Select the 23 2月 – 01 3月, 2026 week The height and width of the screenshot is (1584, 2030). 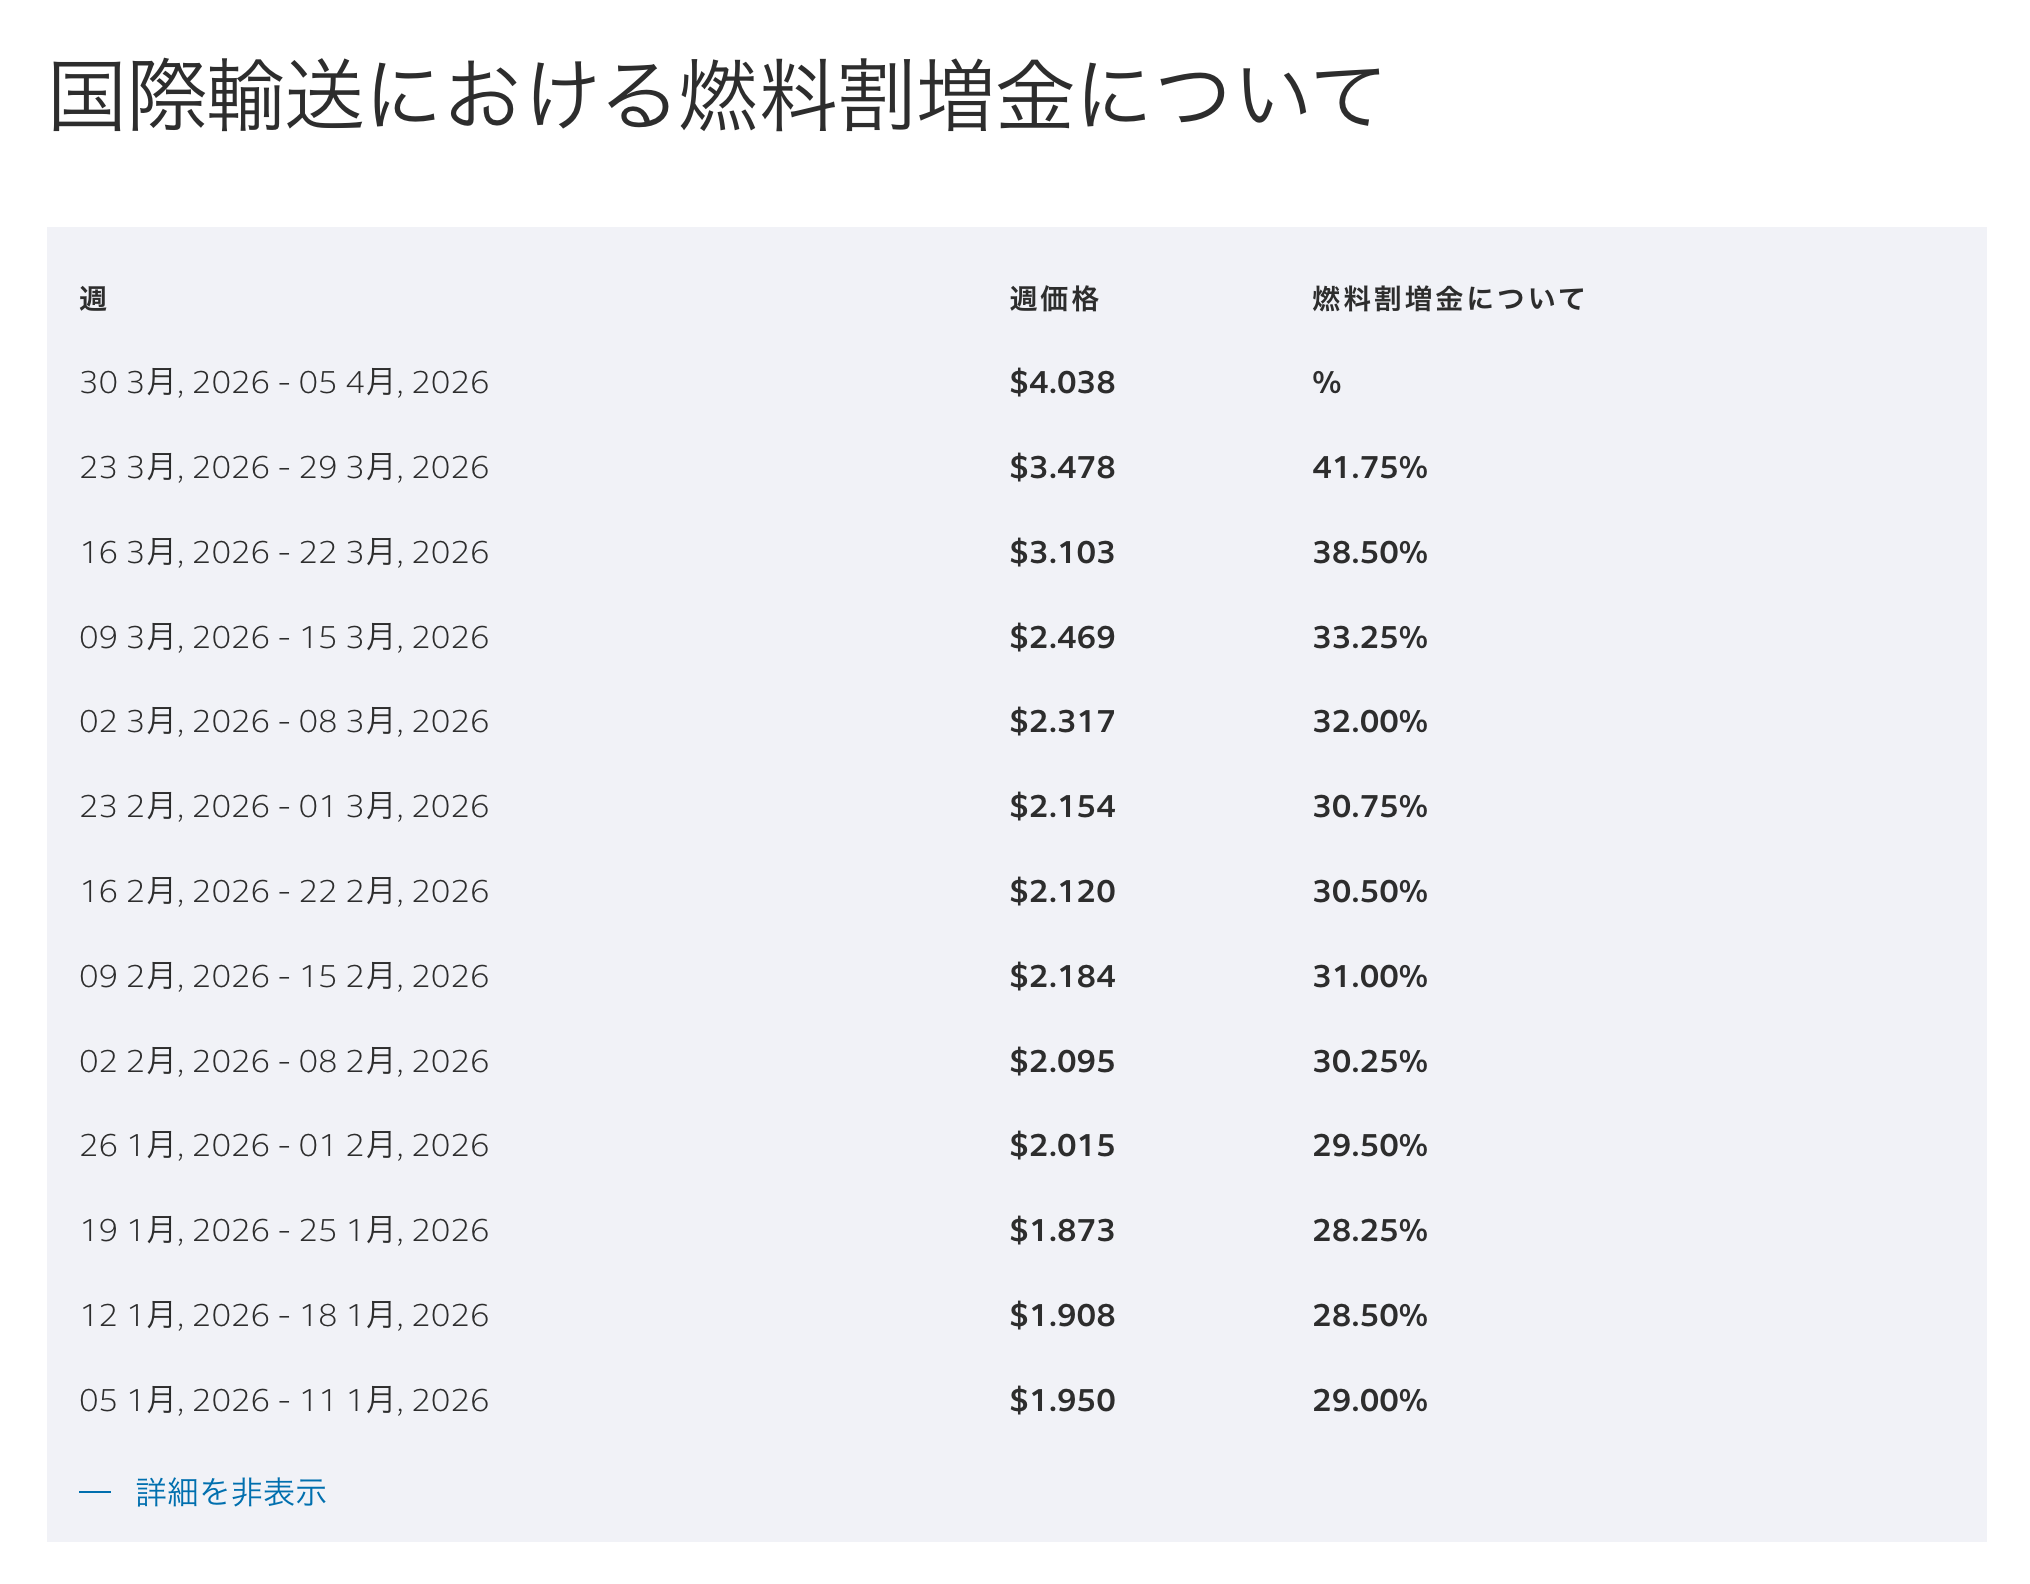(x=284, y=806)
